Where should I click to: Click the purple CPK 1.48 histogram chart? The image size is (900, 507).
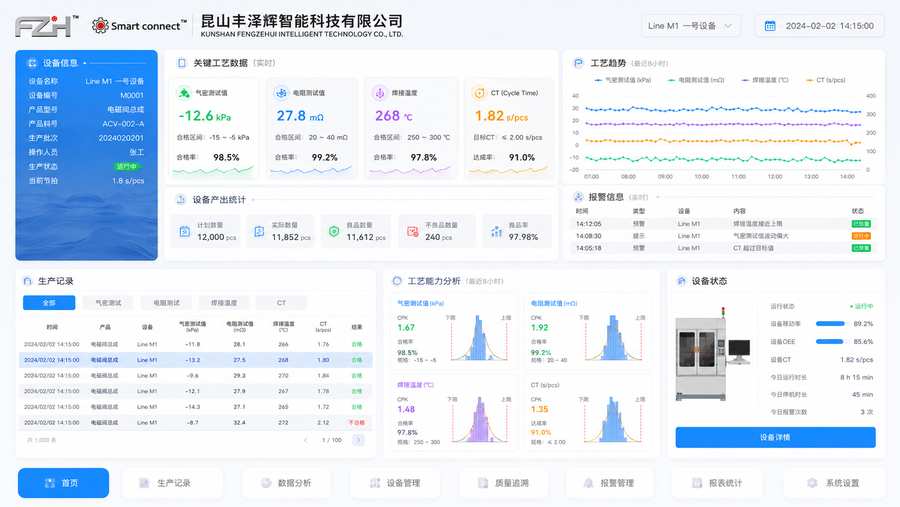click(480, 419)
